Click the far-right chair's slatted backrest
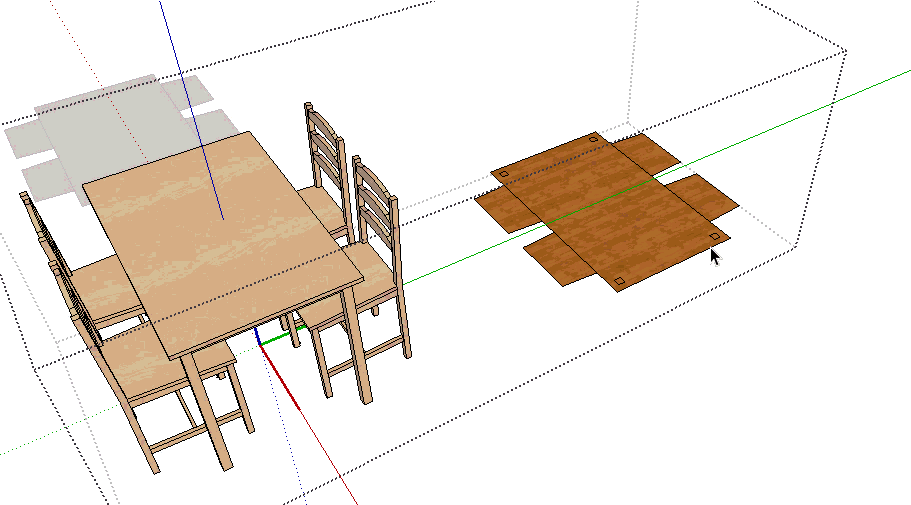Viewport: 911px width, 505px height. coord(325,148)
